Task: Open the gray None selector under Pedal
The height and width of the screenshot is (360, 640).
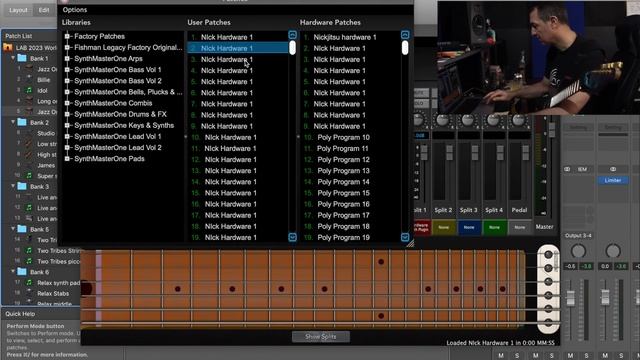Action: coord(520,227)
